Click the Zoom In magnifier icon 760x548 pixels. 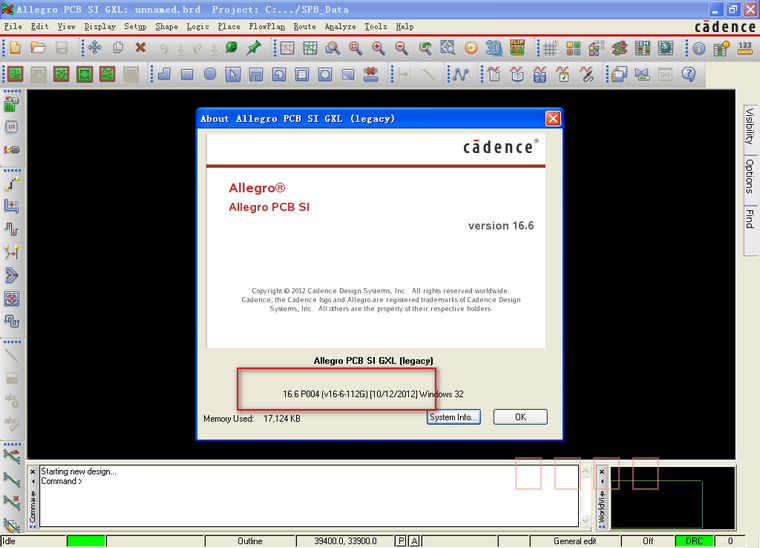[378, 47]
